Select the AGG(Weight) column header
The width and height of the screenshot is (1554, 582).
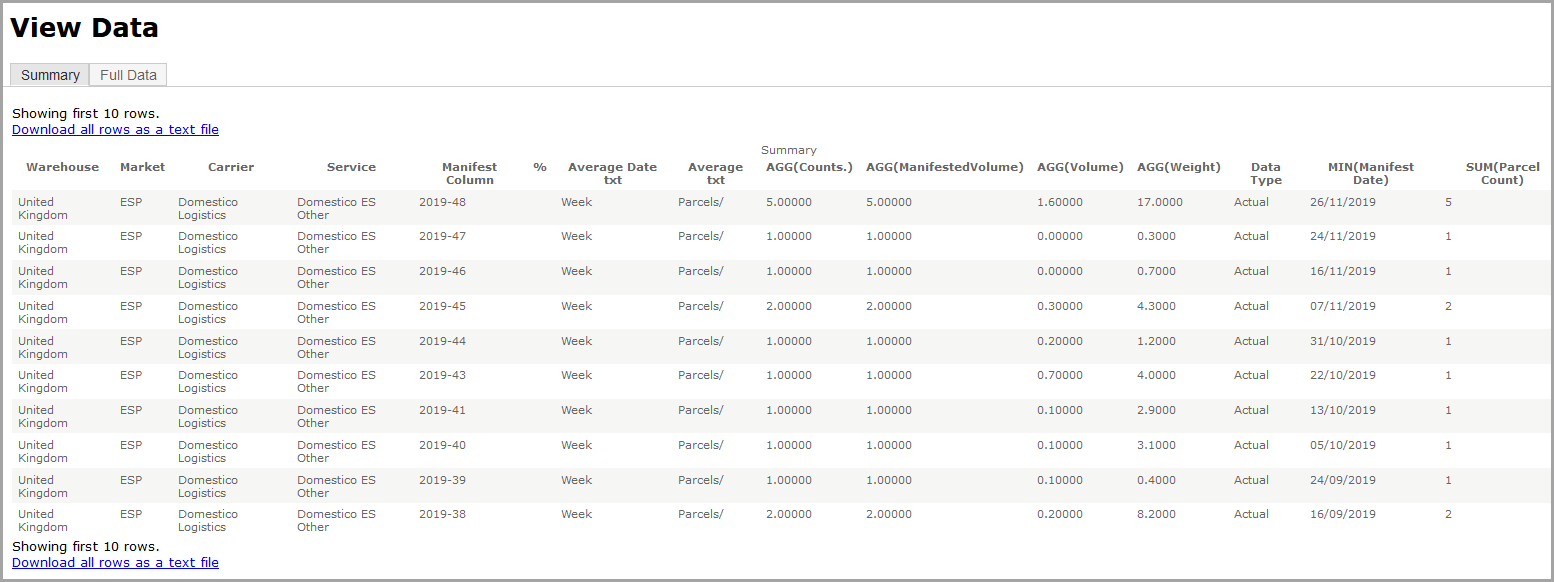(1179, 167)
